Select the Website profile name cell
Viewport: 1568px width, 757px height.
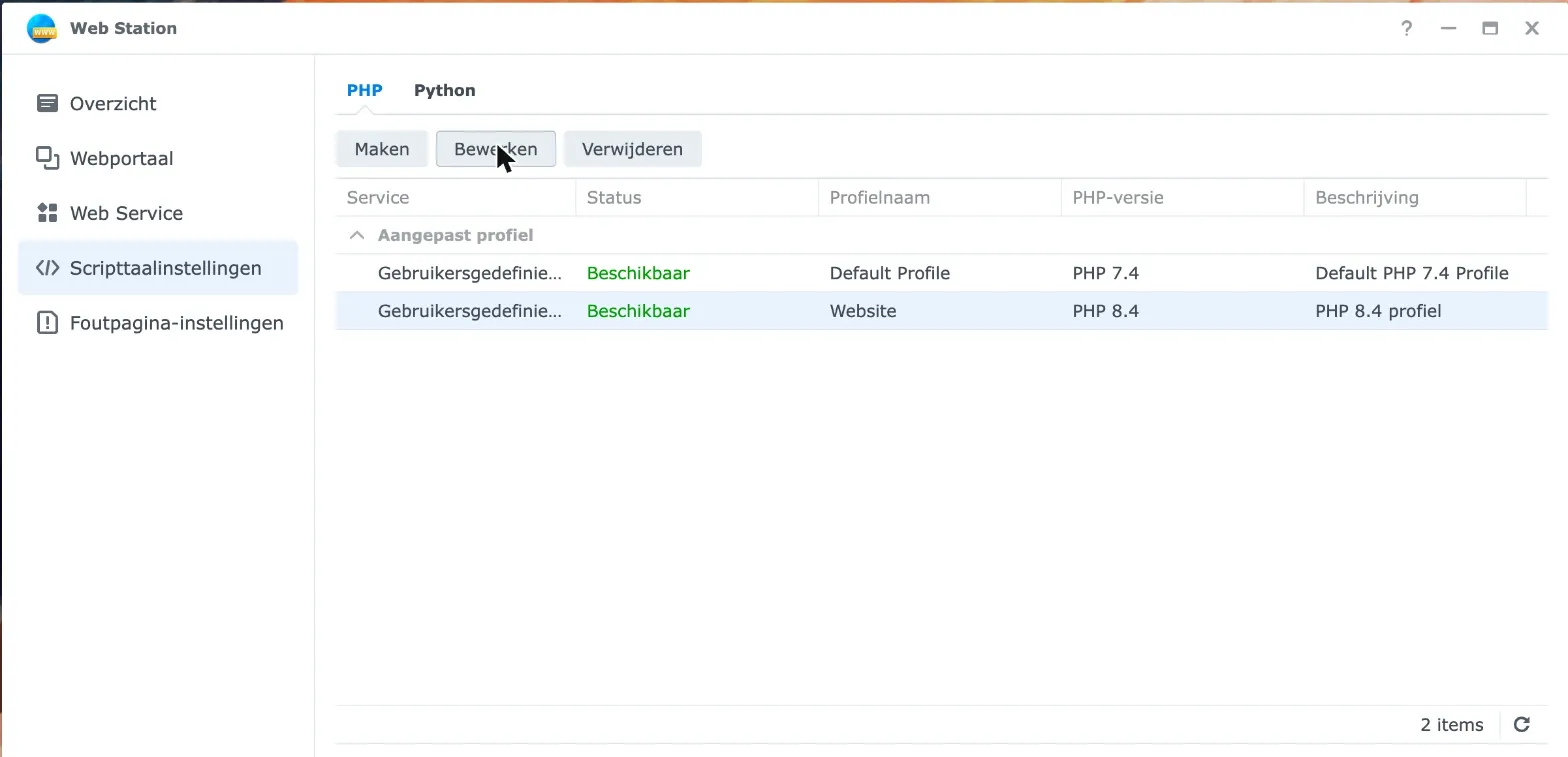coord(863,311)
